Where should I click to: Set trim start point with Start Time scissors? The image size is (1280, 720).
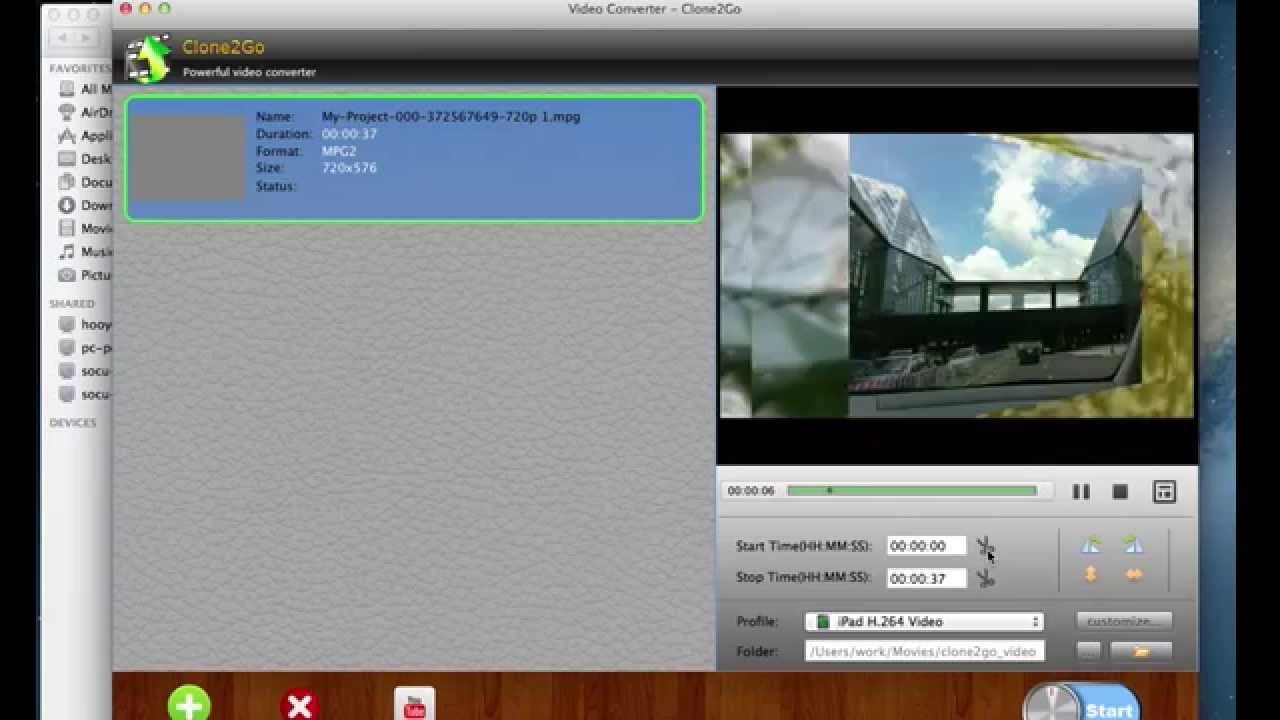986,547
